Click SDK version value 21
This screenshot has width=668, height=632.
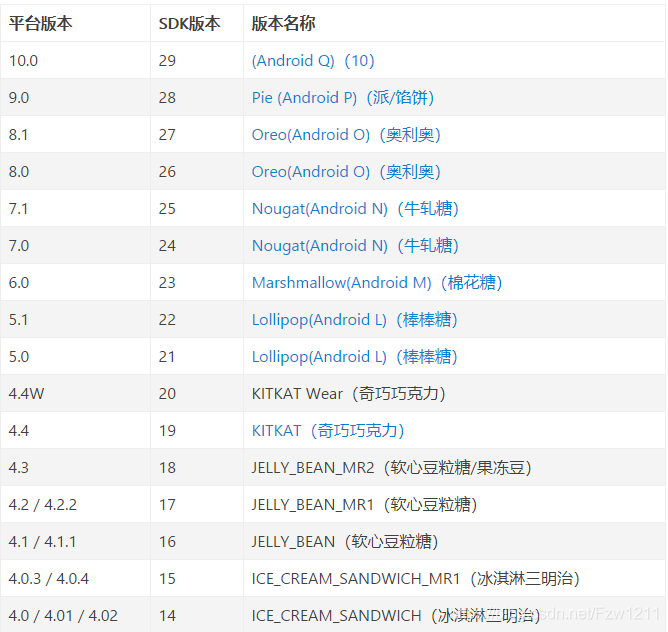[167, 357]
